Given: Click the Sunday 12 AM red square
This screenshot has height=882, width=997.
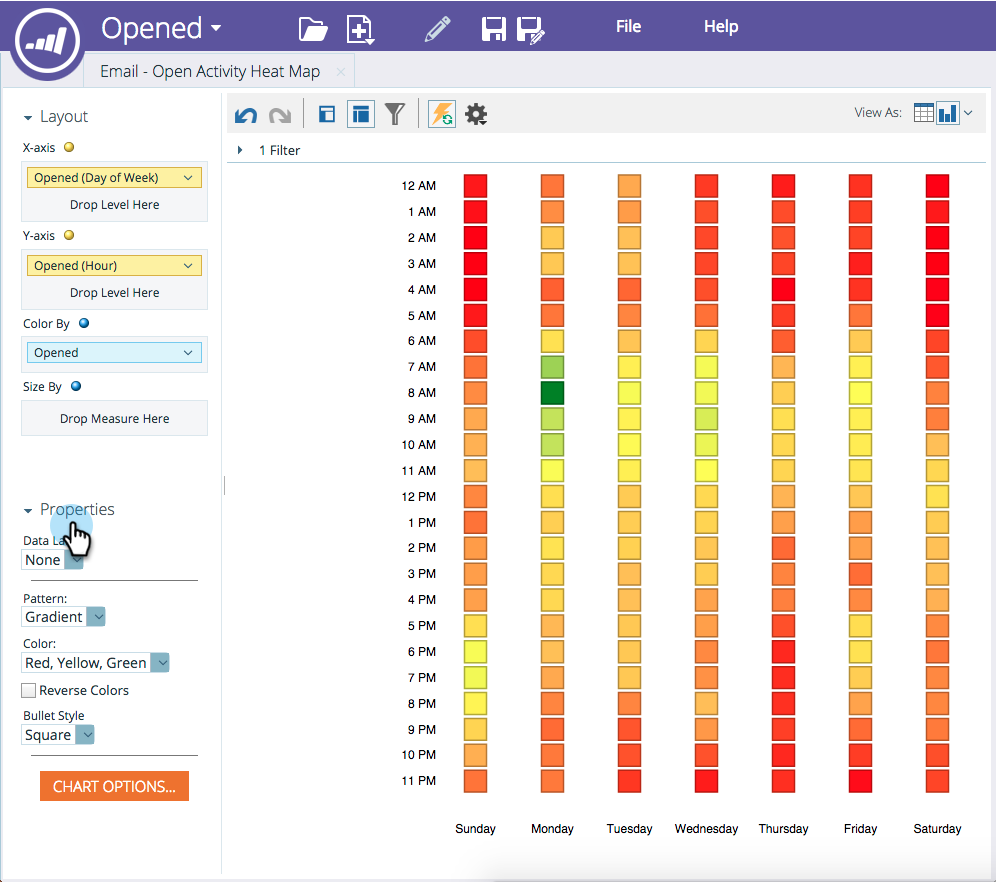Looking at the screenshot, I should (475, 186).
